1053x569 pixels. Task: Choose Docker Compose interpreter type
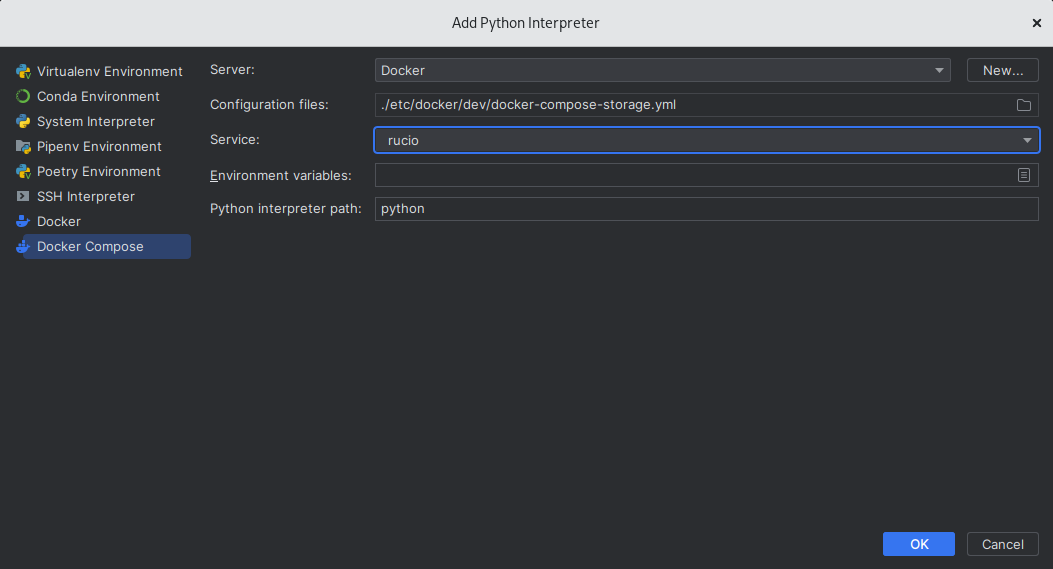tap(103, 247)
